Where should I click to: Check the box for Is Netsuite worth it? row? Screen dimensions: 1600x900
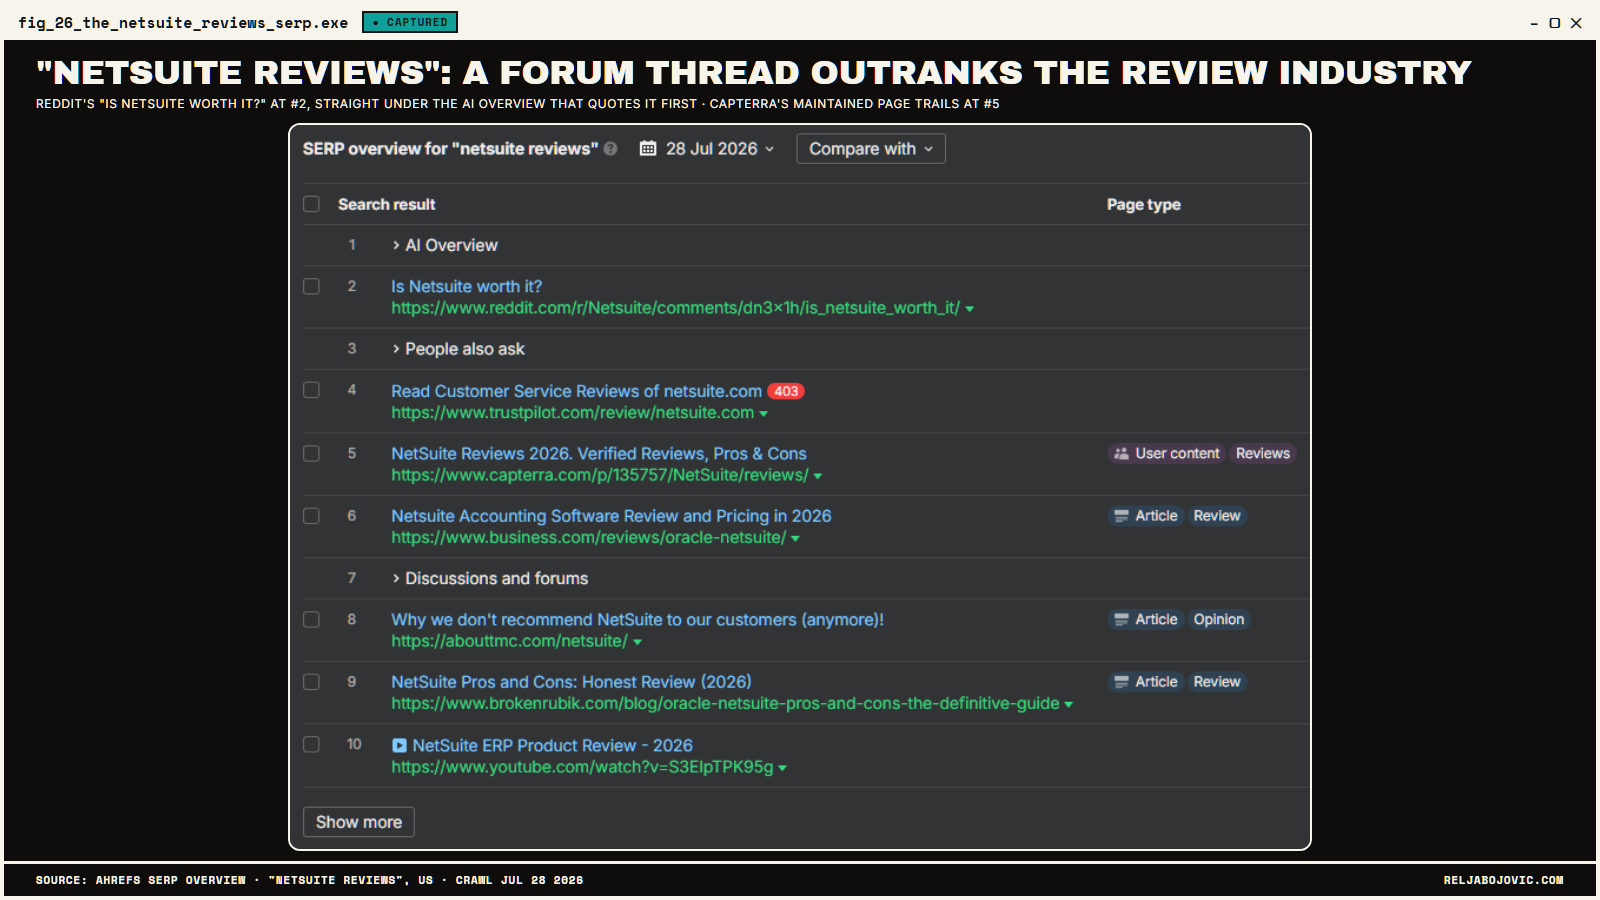[x=312, y=287]
